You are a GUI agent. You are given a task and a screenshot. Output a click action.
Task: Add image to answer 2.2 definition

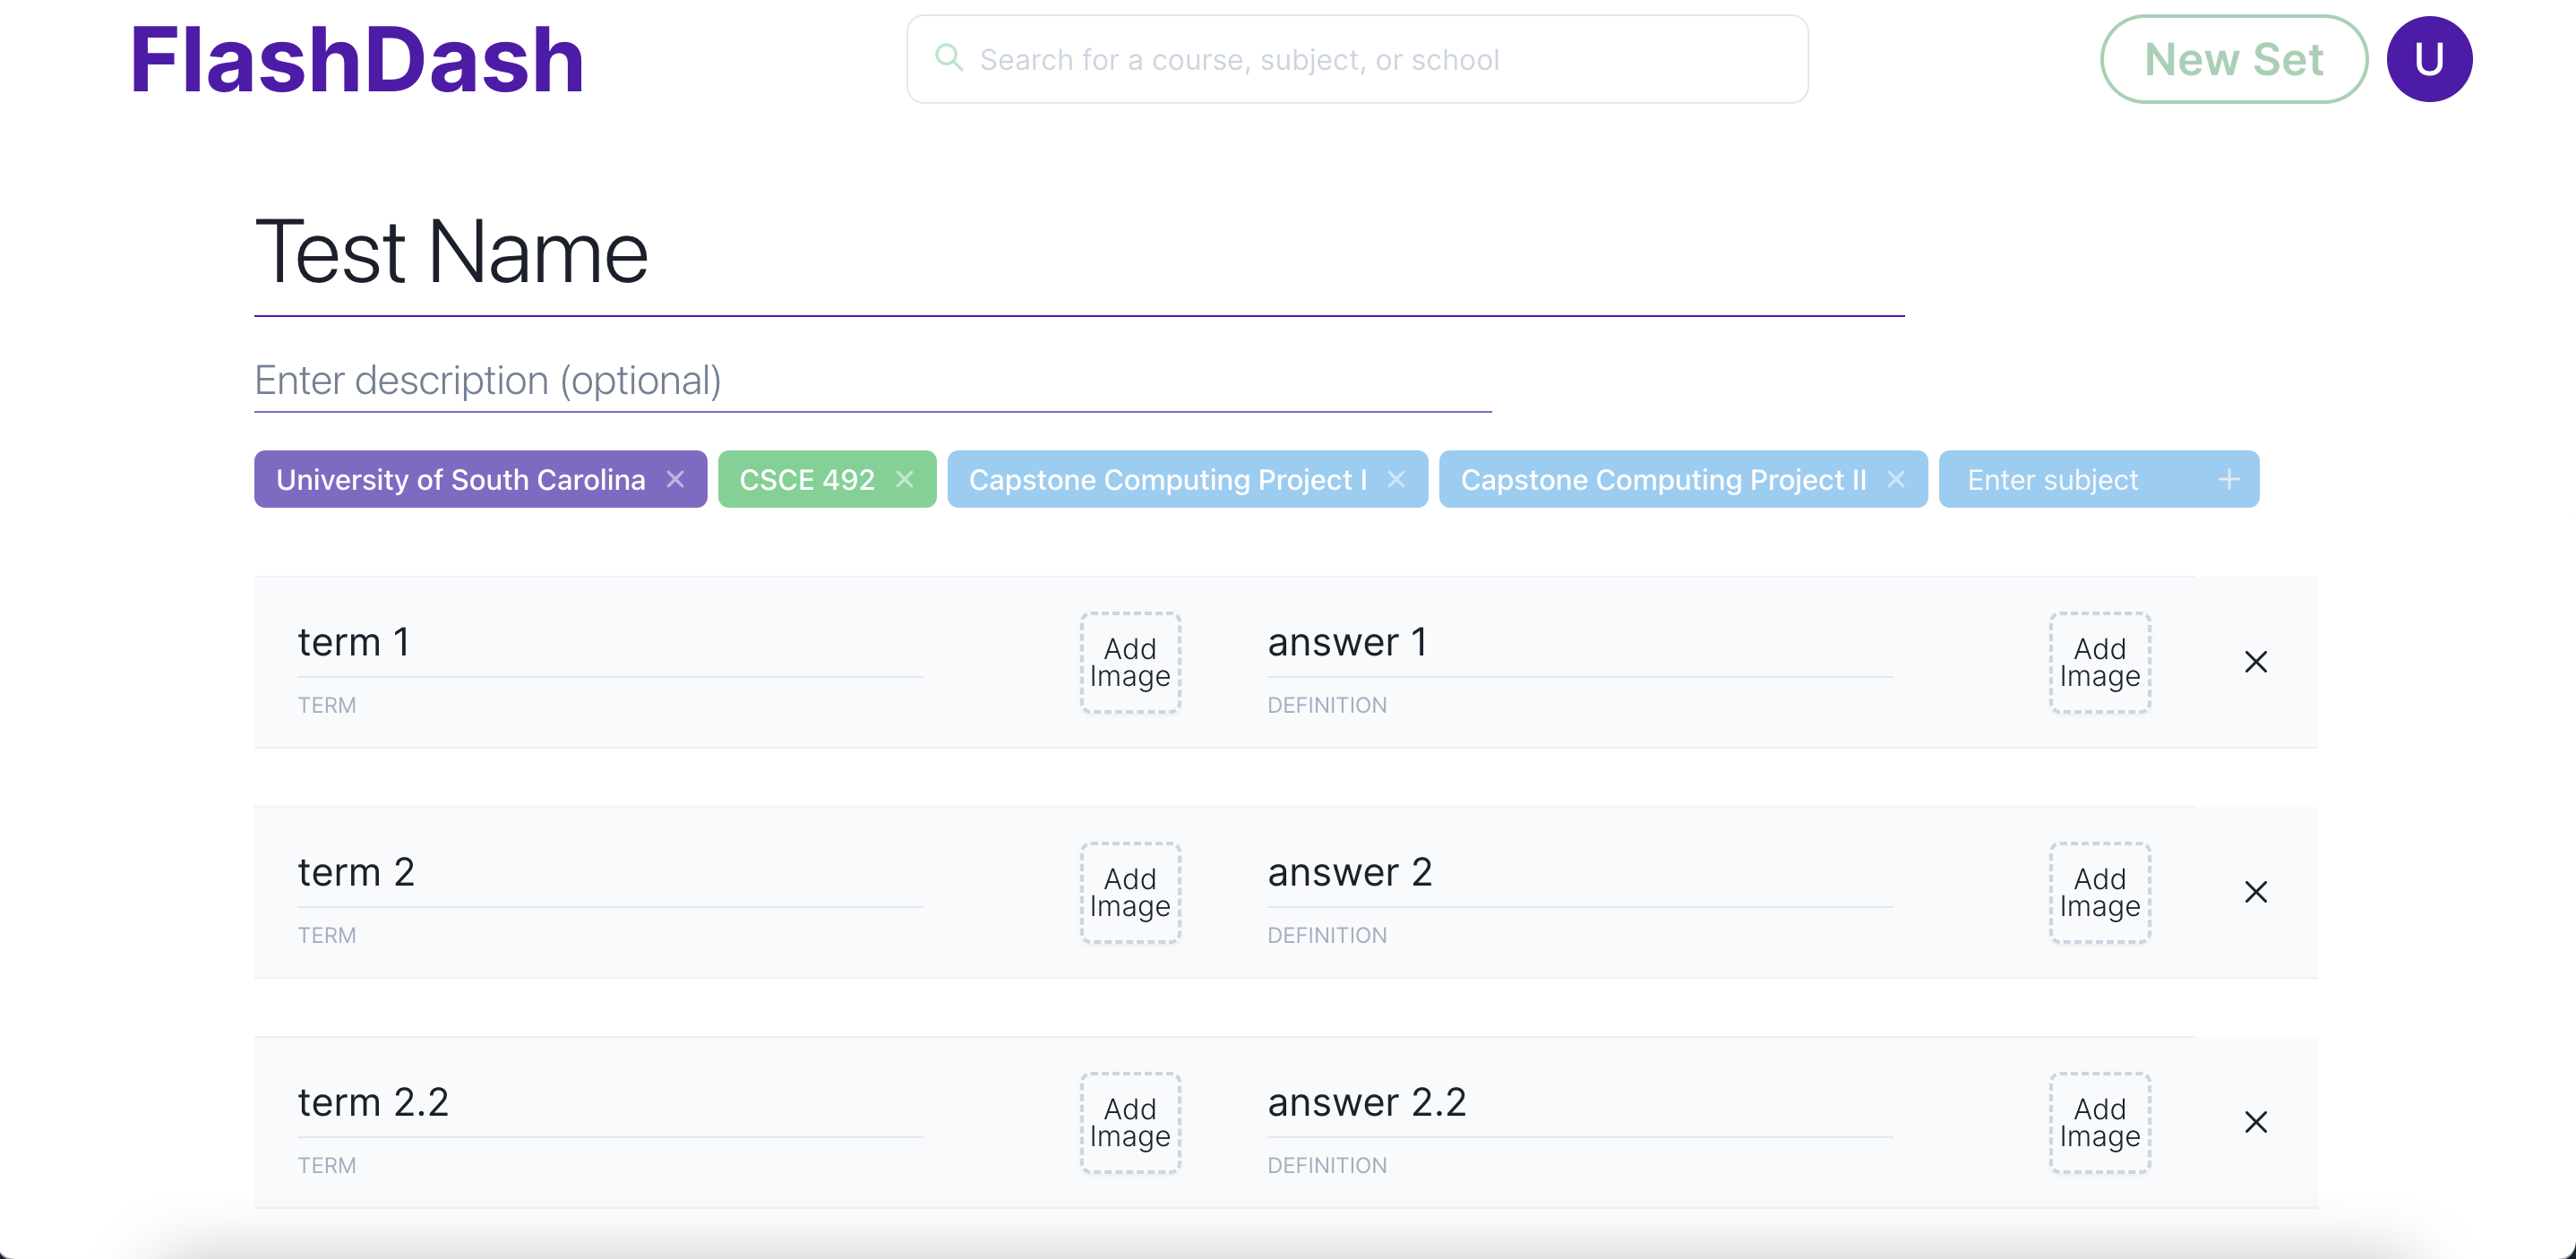click(x=2100, y=1122)
